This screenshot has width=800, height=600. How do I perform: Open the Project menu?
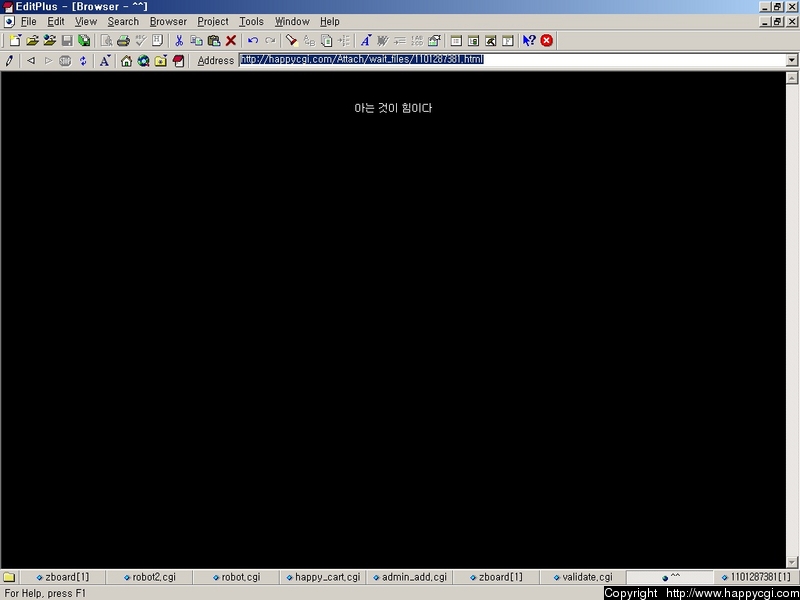coord(213,21)
